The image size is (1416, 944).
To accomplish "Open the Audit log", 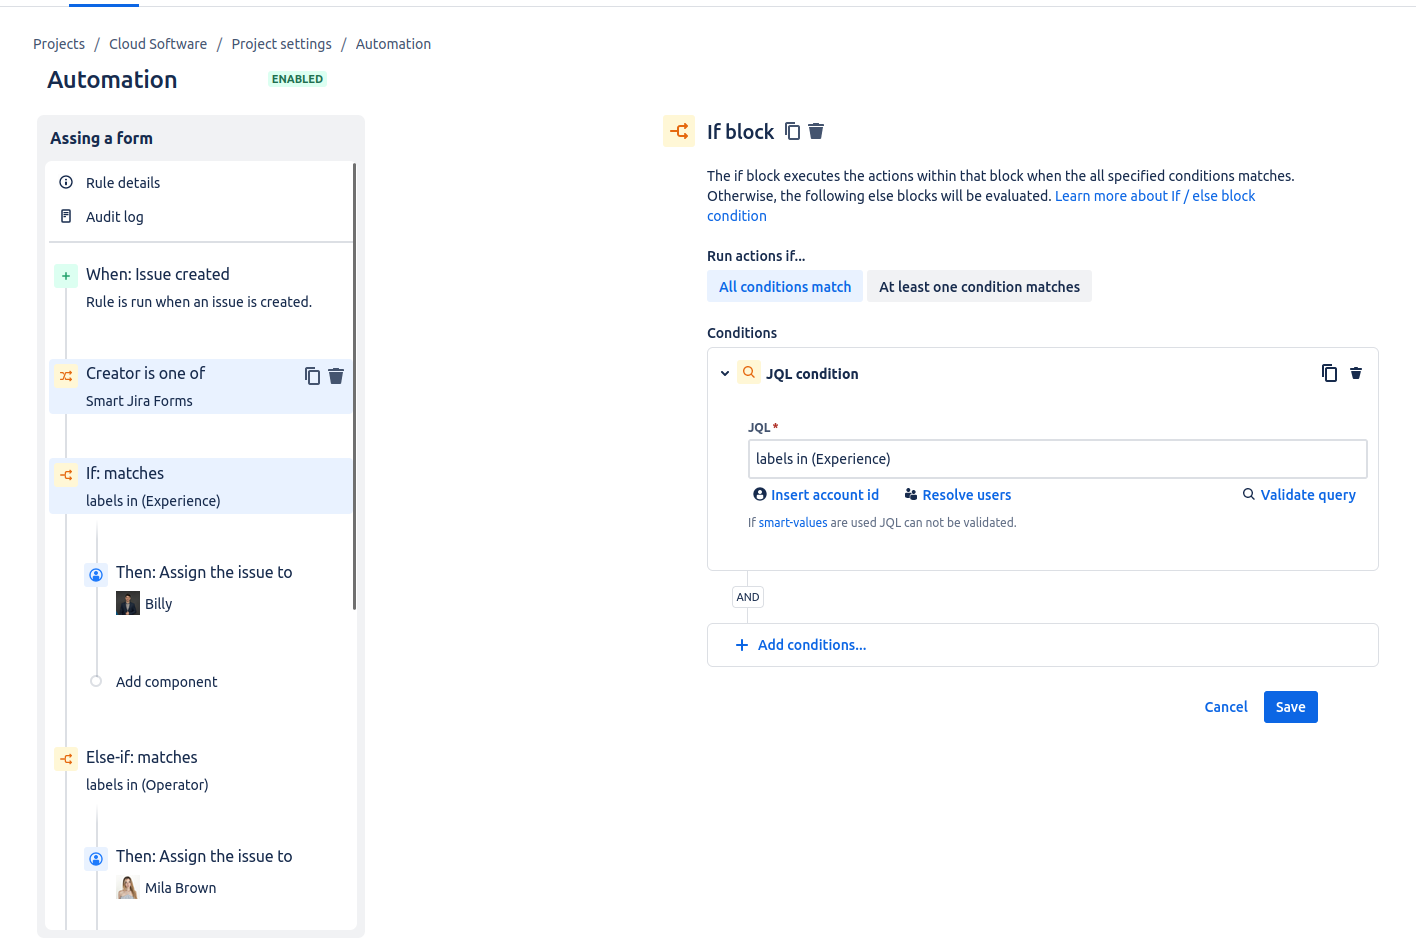I will pos(114,217).
